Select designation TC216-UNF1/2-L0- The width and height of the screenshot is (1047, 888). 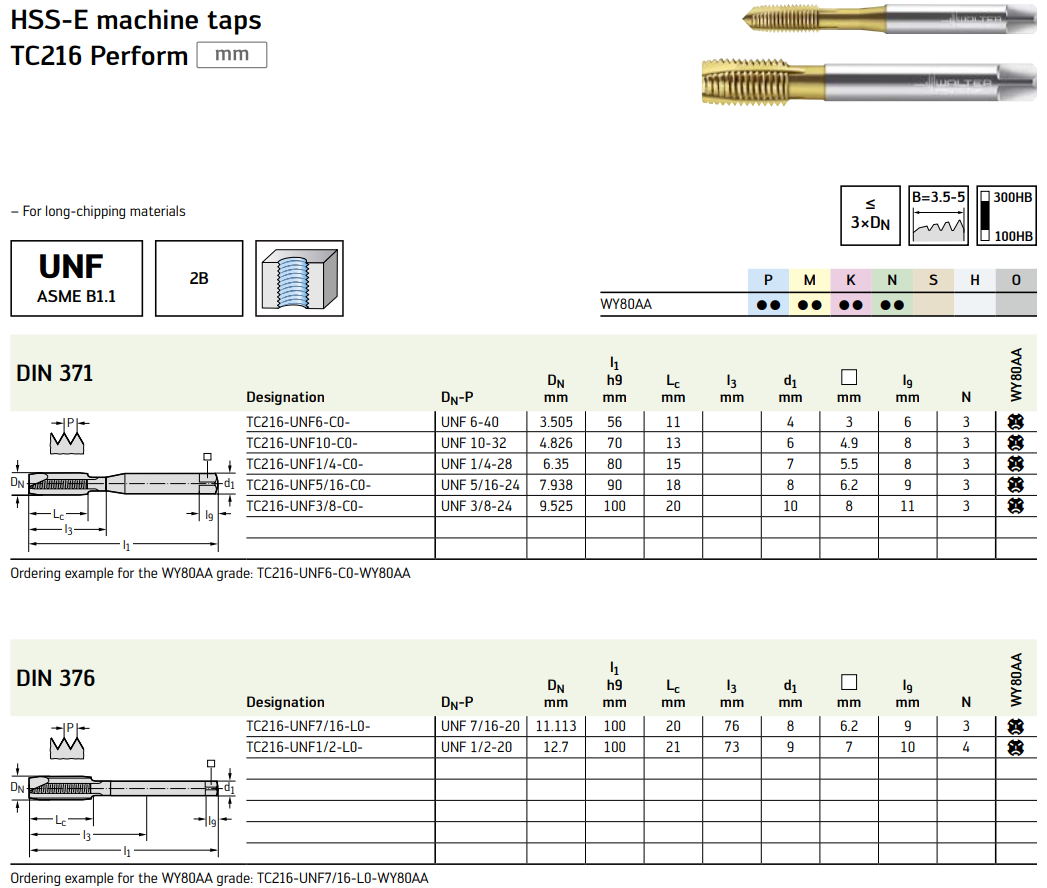click(x=304, y=747)
